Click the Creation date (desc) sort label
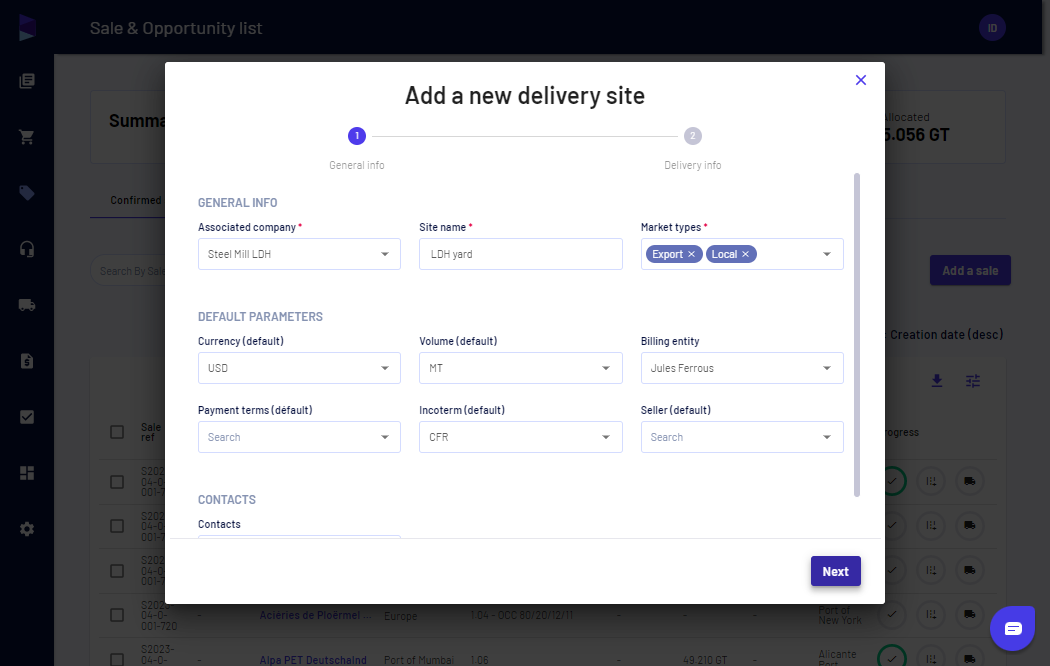 (946, 335)
